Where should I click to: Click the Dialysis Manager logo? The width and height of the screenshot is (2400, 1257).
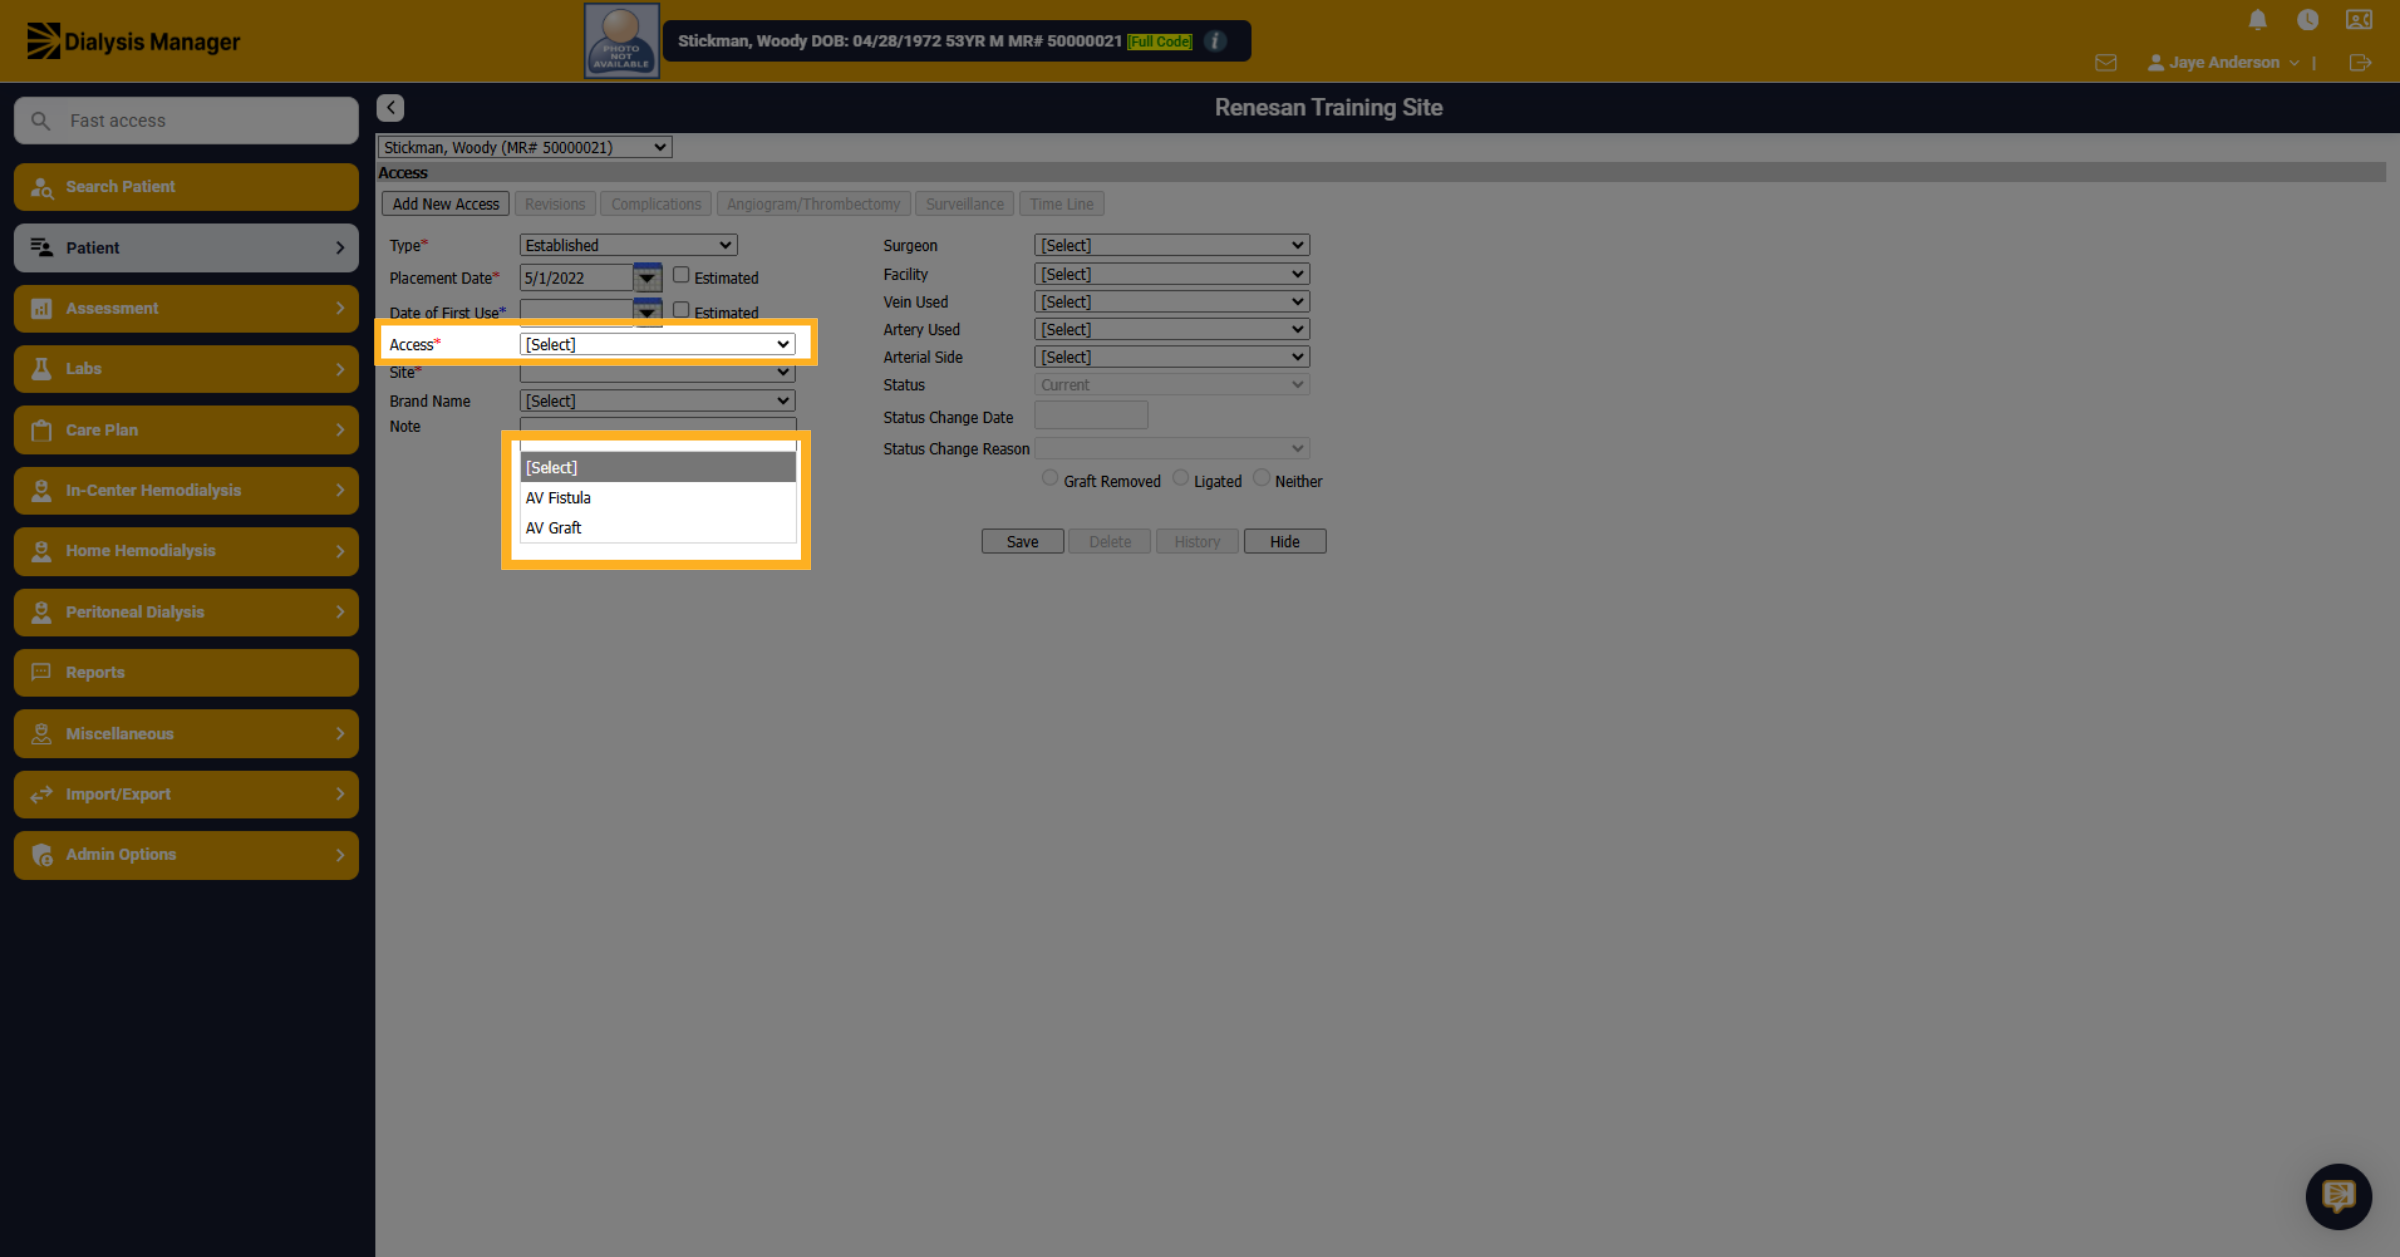133,41
